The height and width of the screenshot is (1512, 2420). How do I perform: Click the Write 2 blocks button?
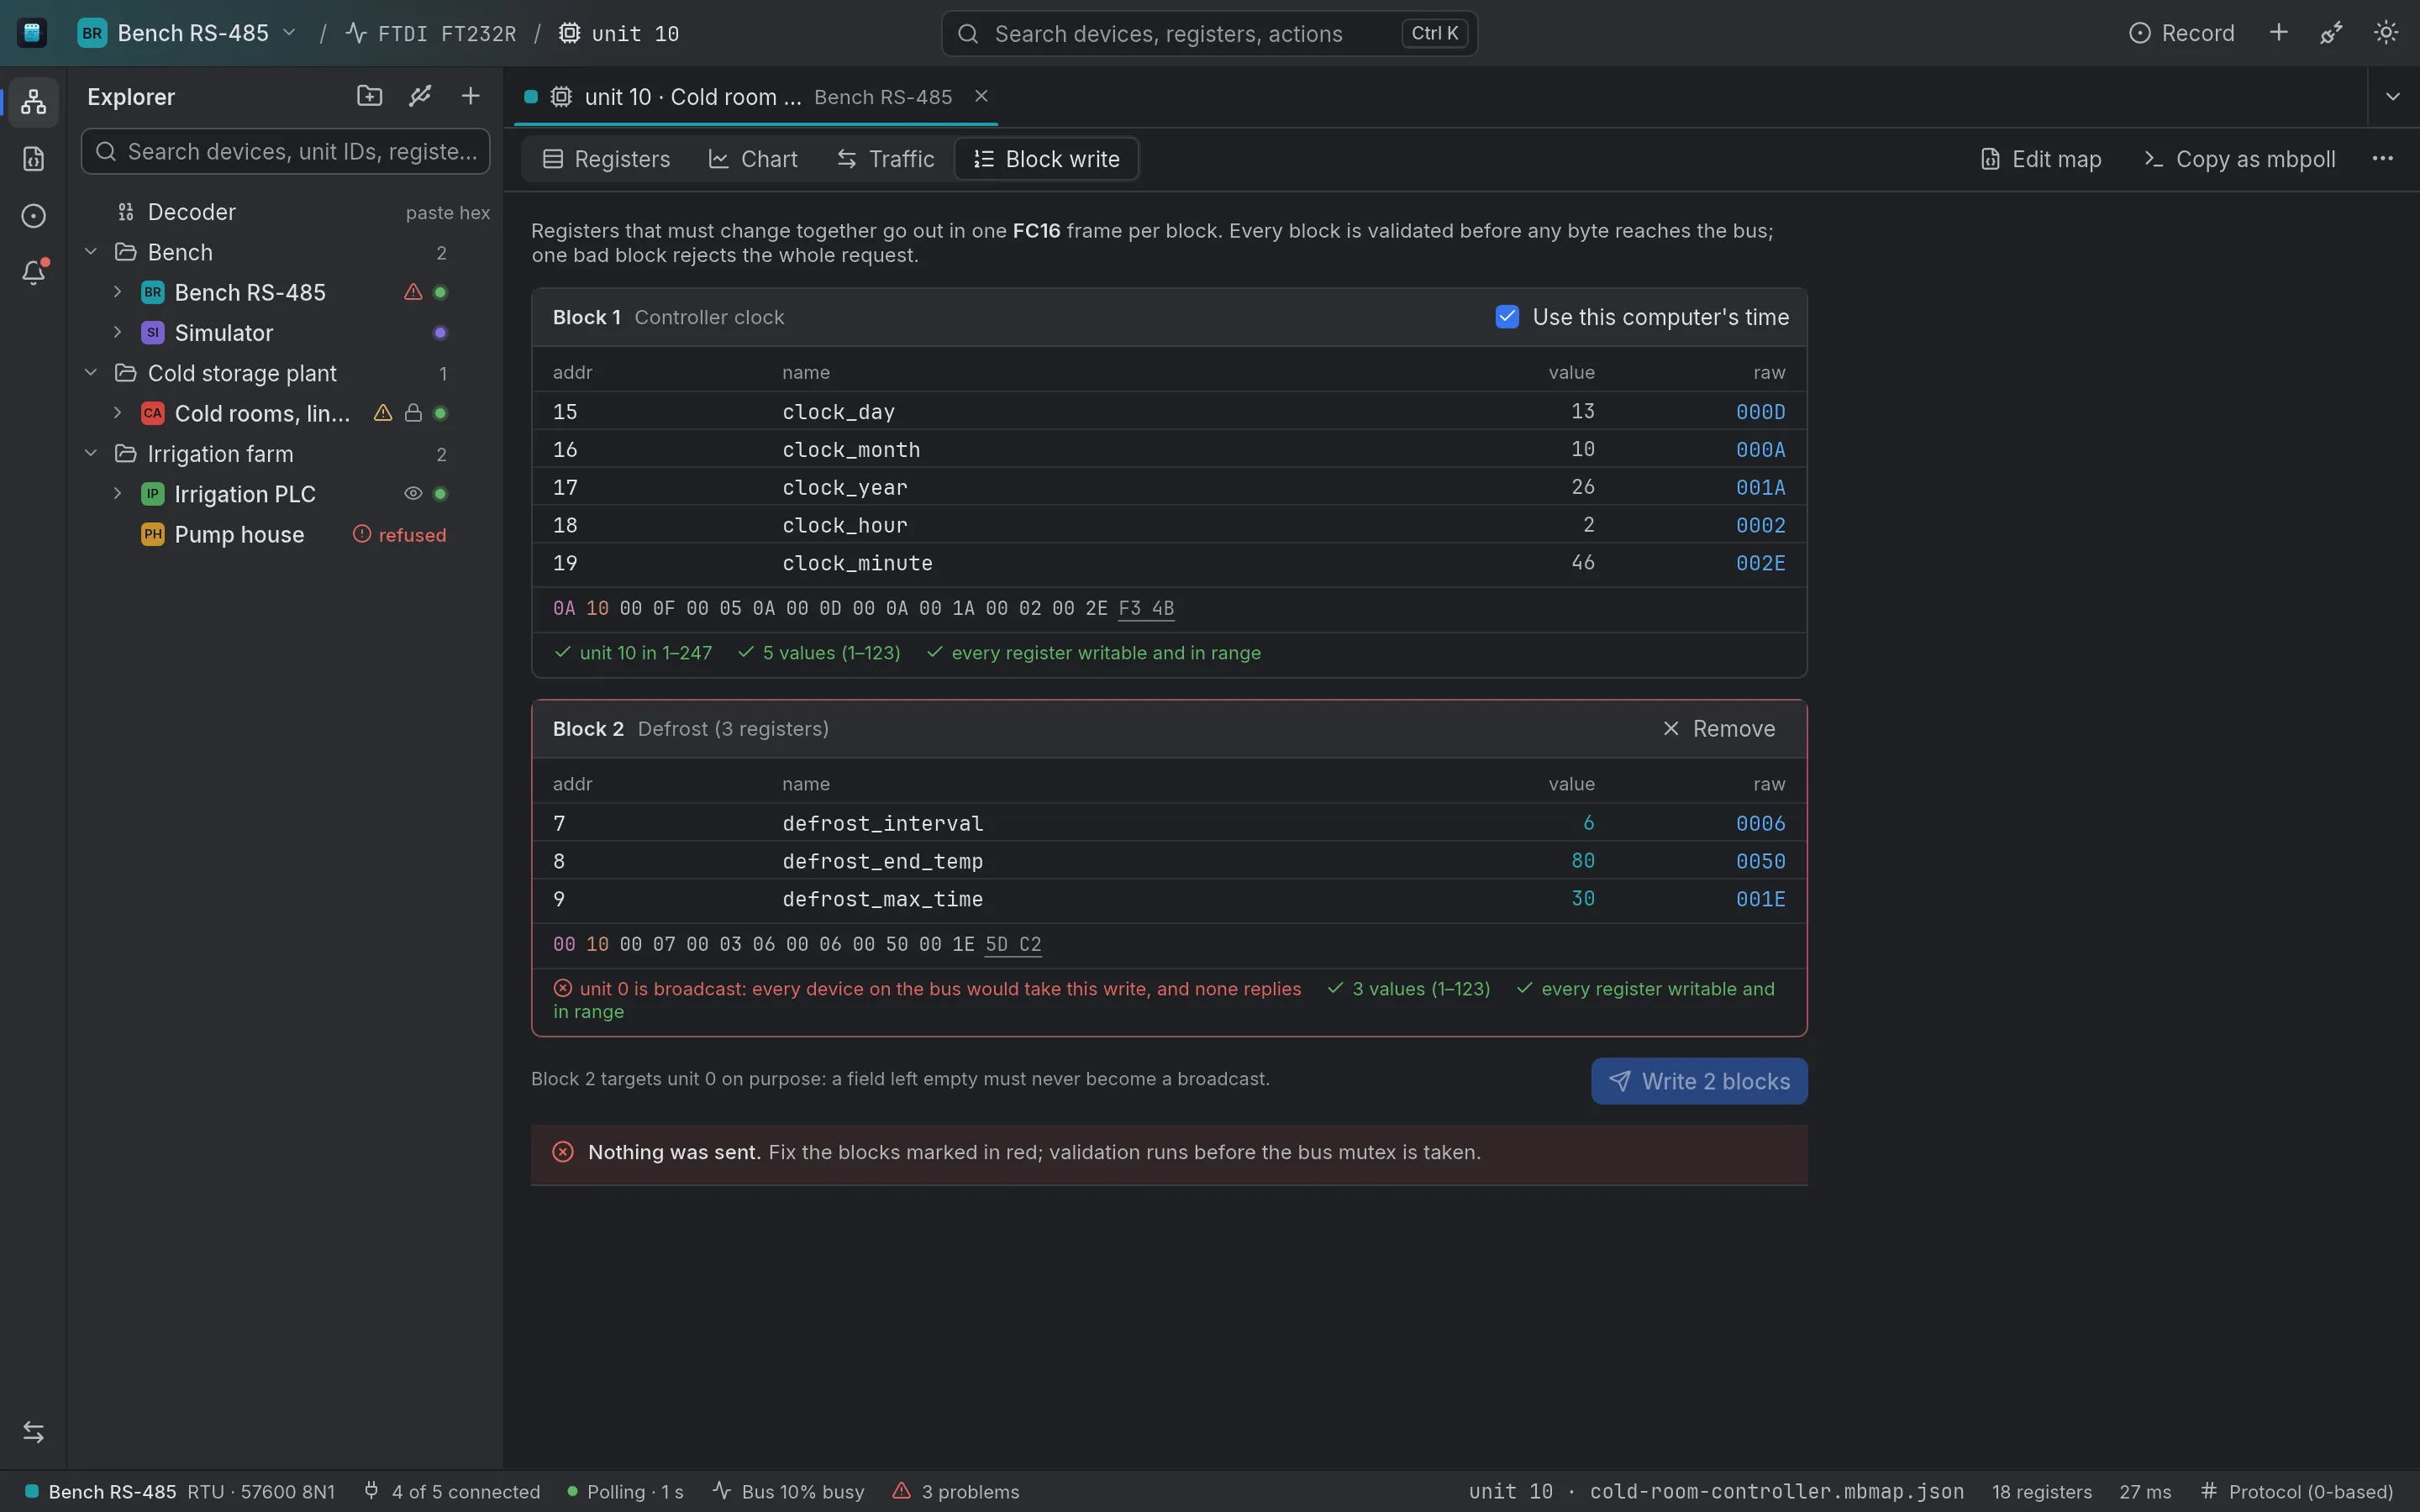pyautogui.click(x=1699, y=1081)
